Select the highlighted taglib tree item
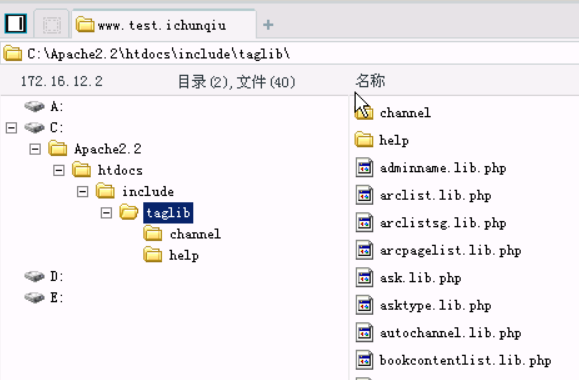Image resolution: width=579 pixels, height=380 pixels. pyautogui.click(x=168, y=213)
